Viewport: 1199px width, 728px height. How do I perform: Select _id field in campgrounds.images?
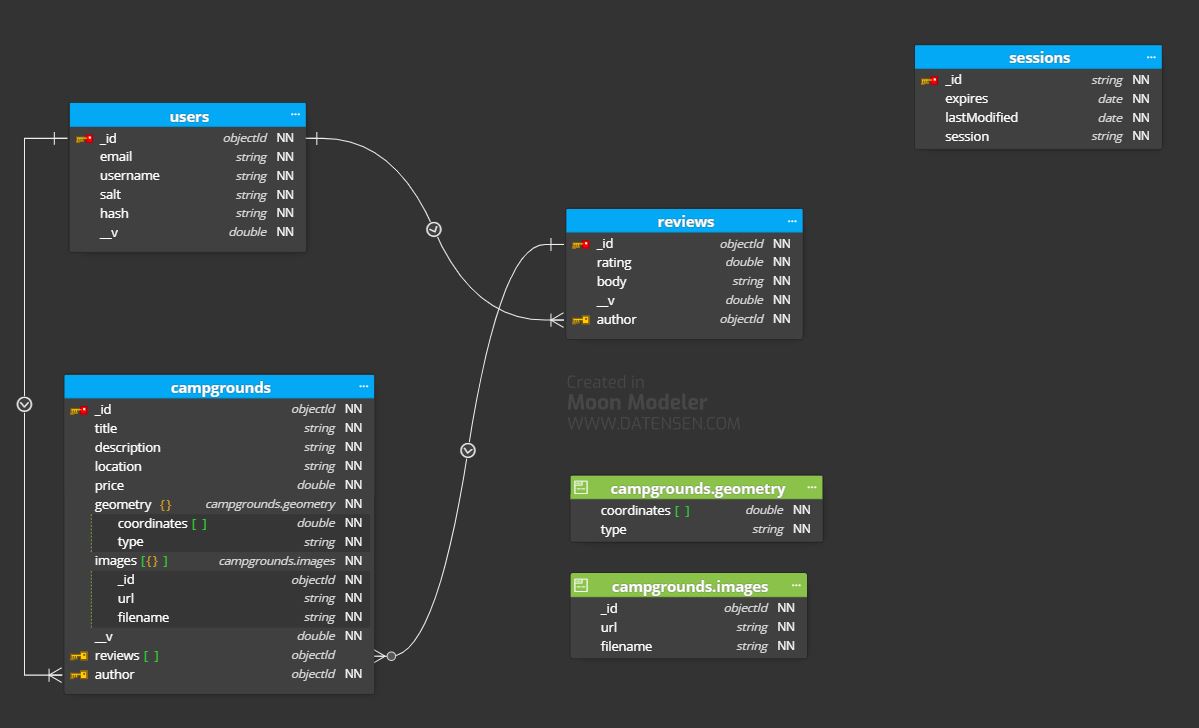coord(689,609)
